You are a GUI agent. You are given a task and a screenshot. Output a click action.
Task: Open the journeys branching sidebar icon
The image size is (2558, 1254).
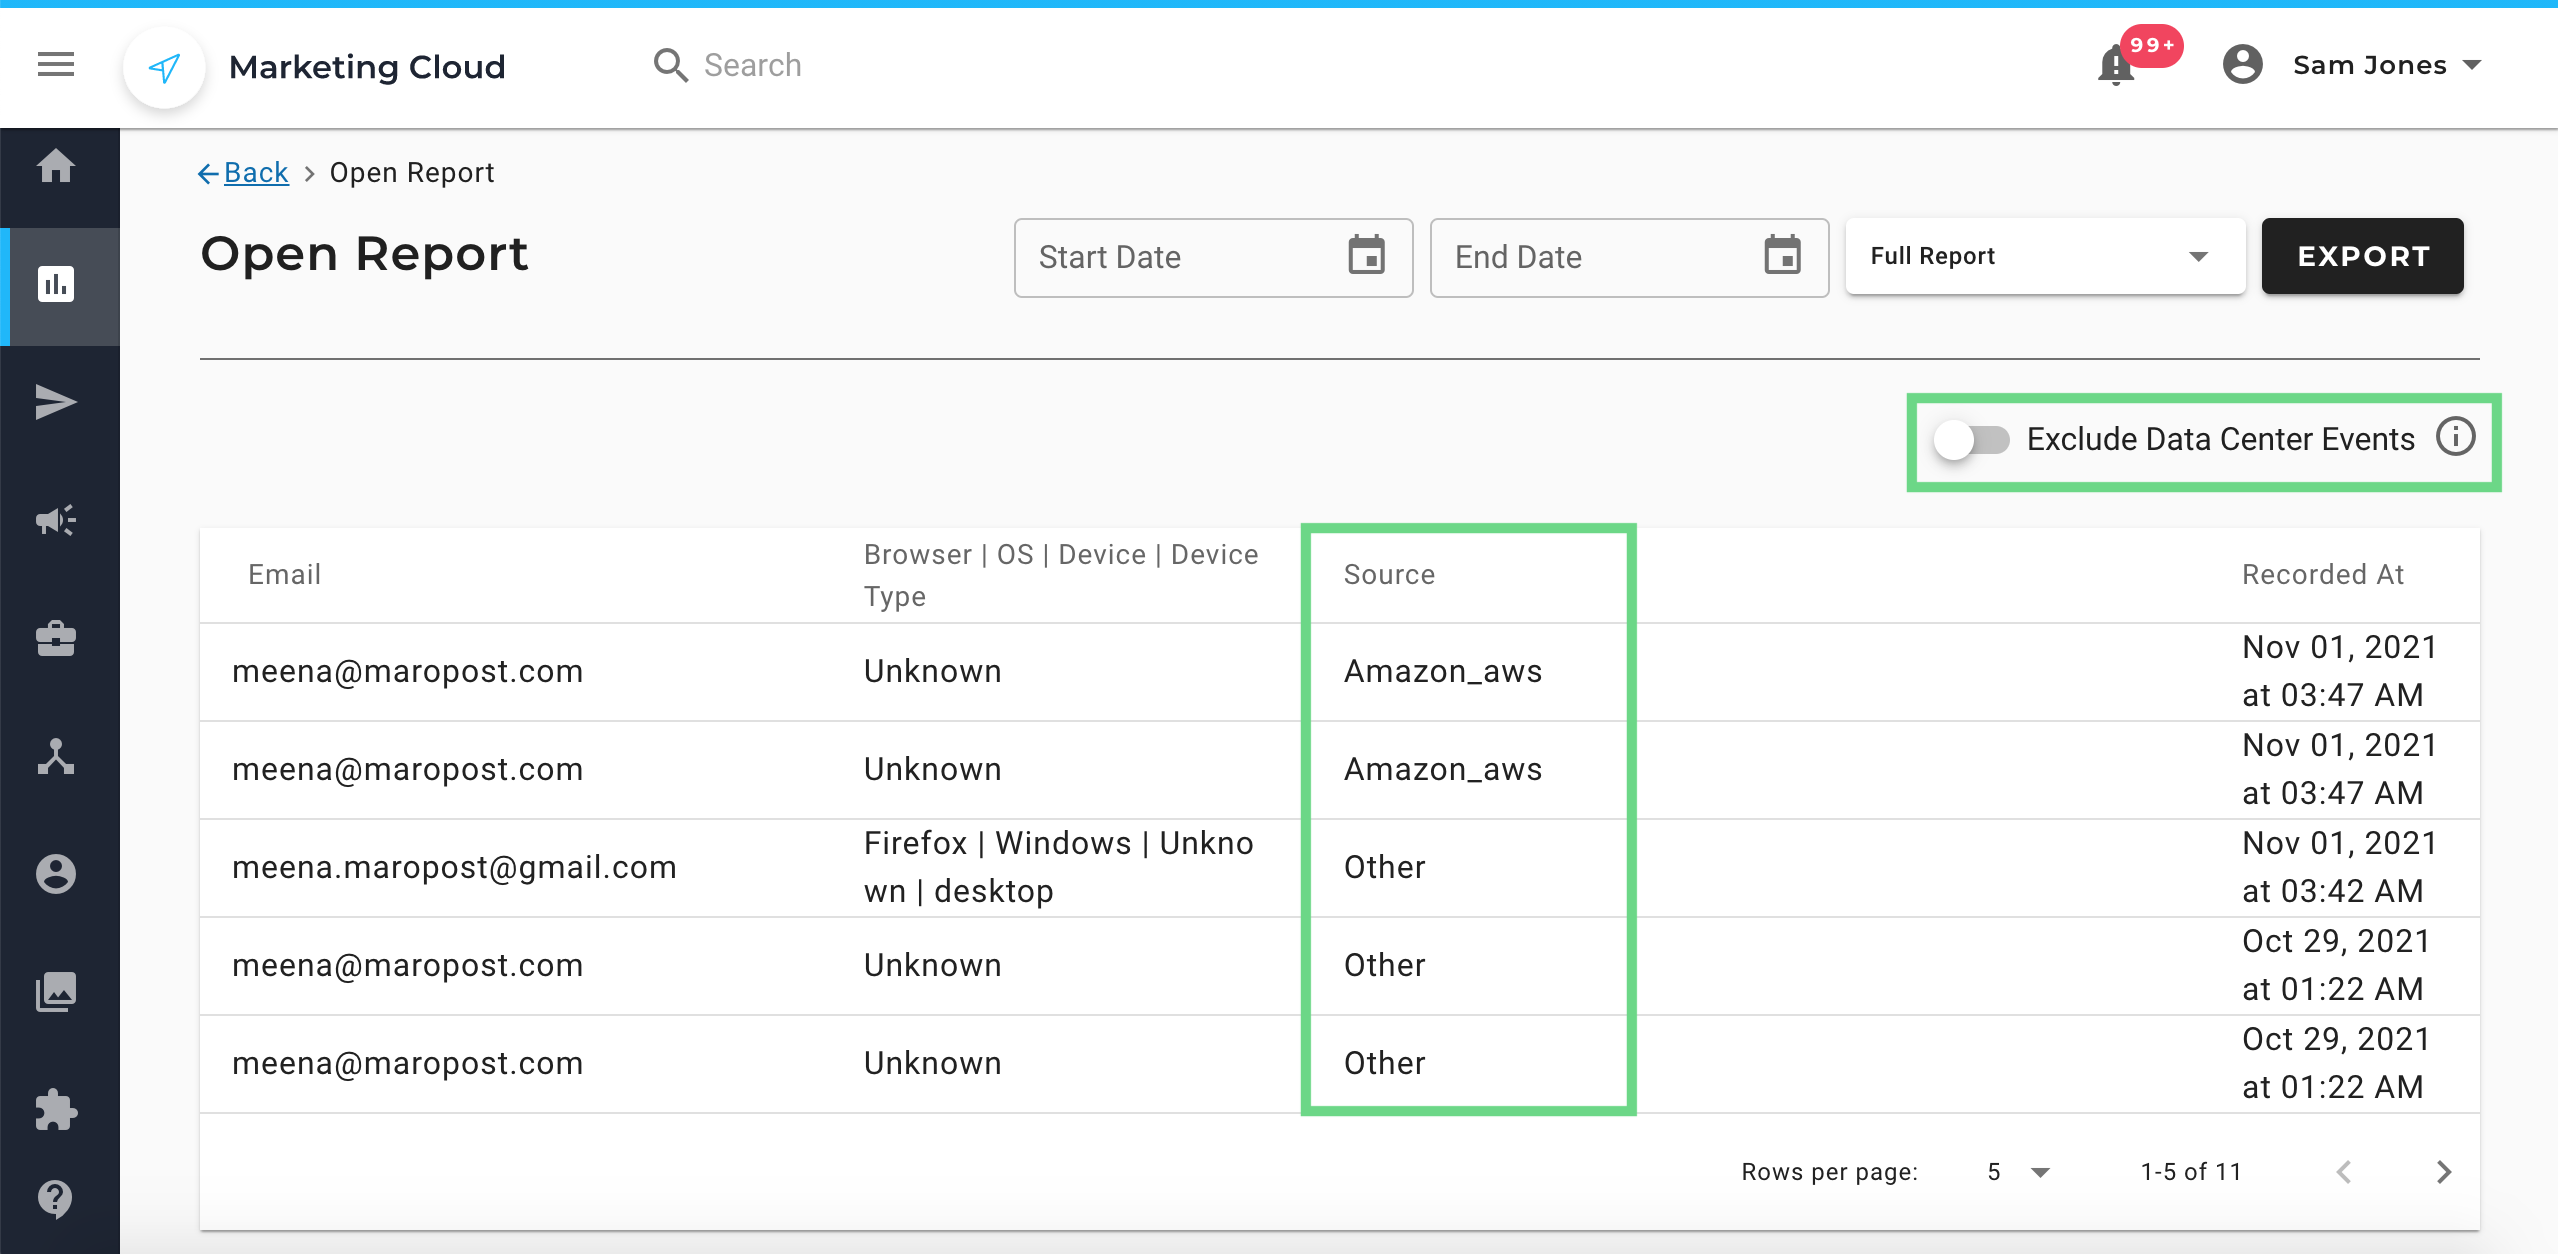pyautogui.click(x=56, y=756)
